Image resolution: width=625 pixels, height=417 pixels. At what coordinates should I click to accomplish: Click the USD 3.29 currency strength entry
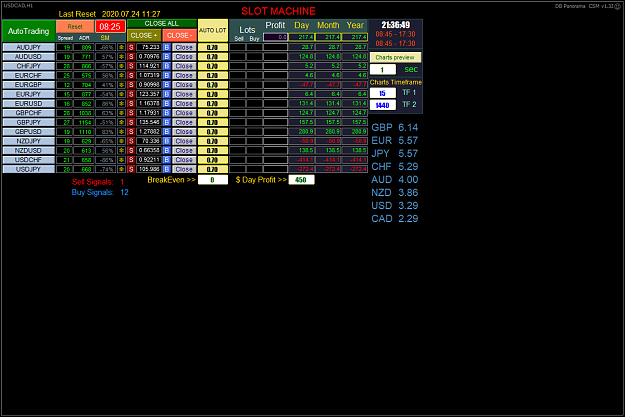click(x=395, y=206)
